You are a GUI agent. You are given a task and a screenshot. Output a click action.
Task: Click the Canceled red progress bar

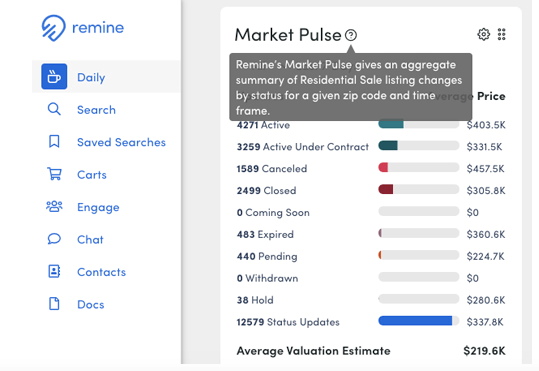click(418, 167)
